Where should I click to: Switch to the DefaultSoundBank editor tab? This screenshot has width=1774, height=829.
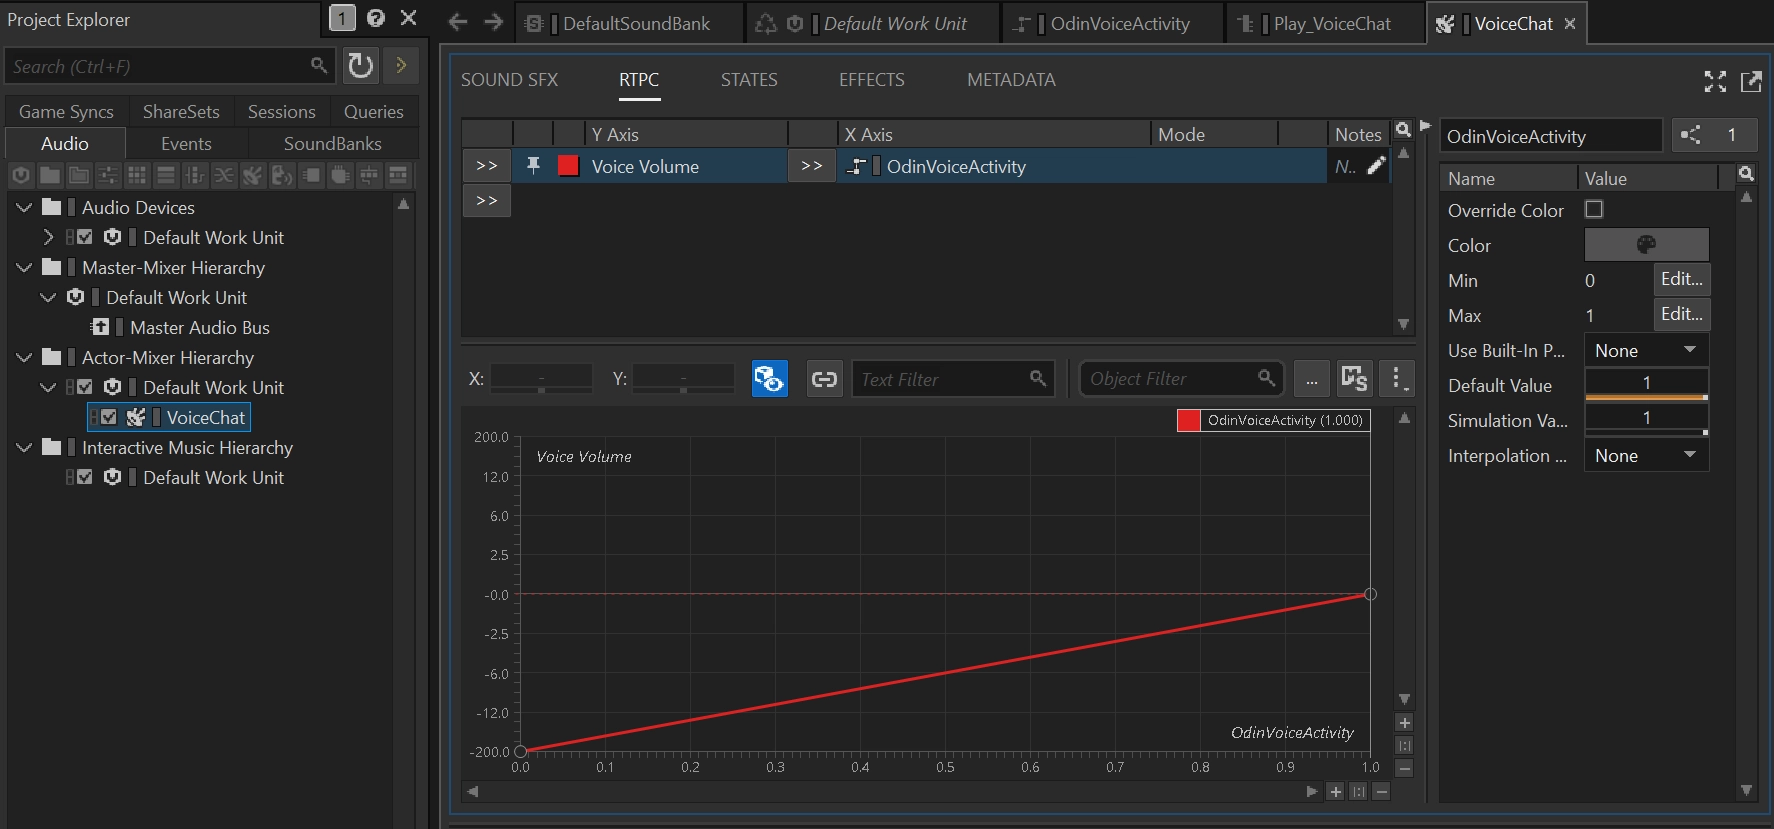click(630, 23)
